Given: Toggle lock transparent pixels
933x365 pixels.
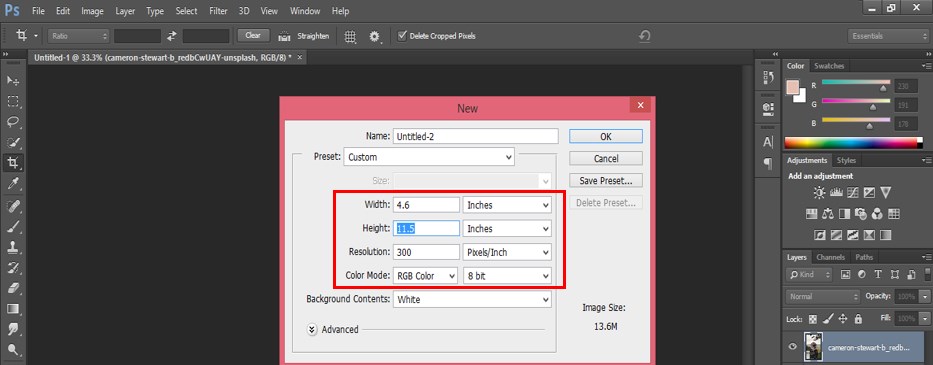Looking at the screenshot, I should (813, 319).
